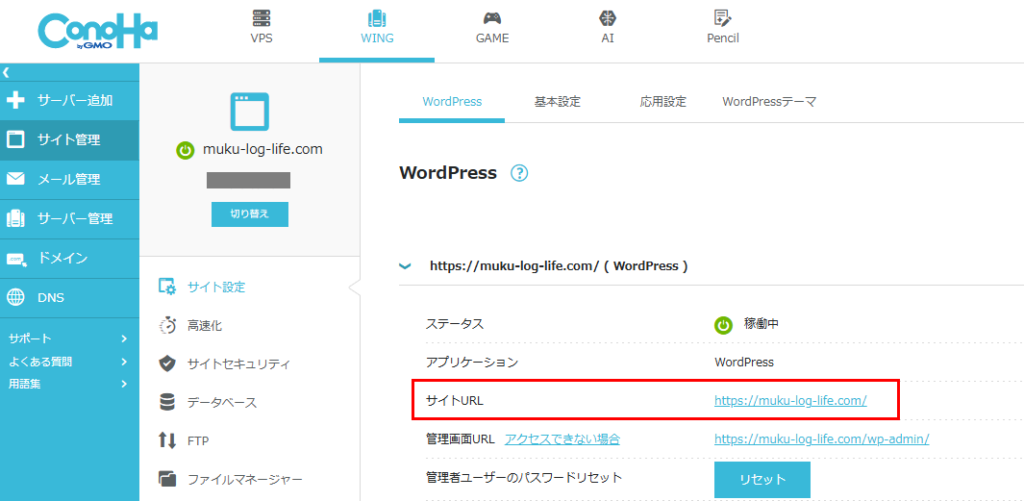Click the plus icon for サーバー追加
Screen dimensions: 1024x501
[x=15, y=101]
